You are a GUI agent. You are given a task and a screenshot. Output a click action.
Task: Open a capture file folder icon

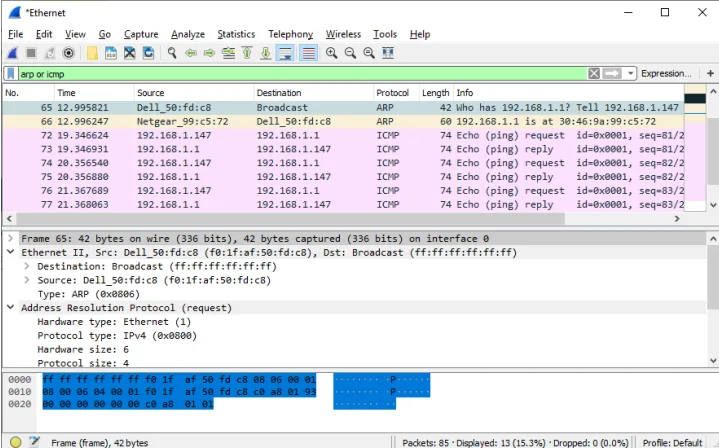[x=92, y=53]
